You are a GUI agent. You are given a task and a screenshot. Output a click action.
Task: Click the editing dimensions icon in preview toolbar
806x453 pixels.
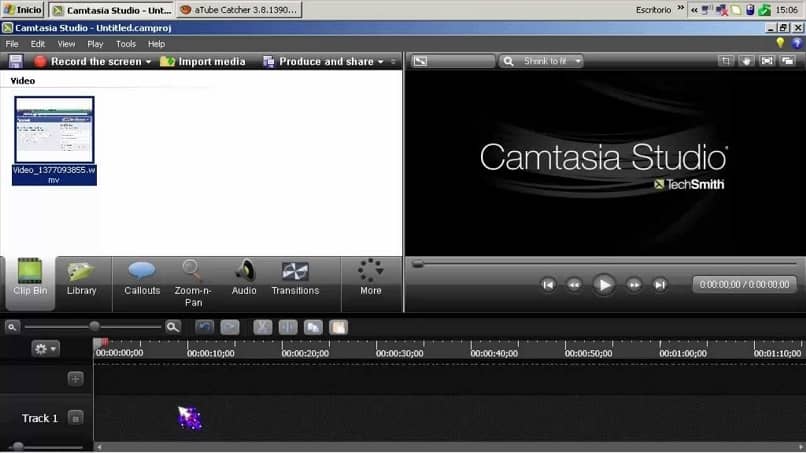tap(420, 61)
